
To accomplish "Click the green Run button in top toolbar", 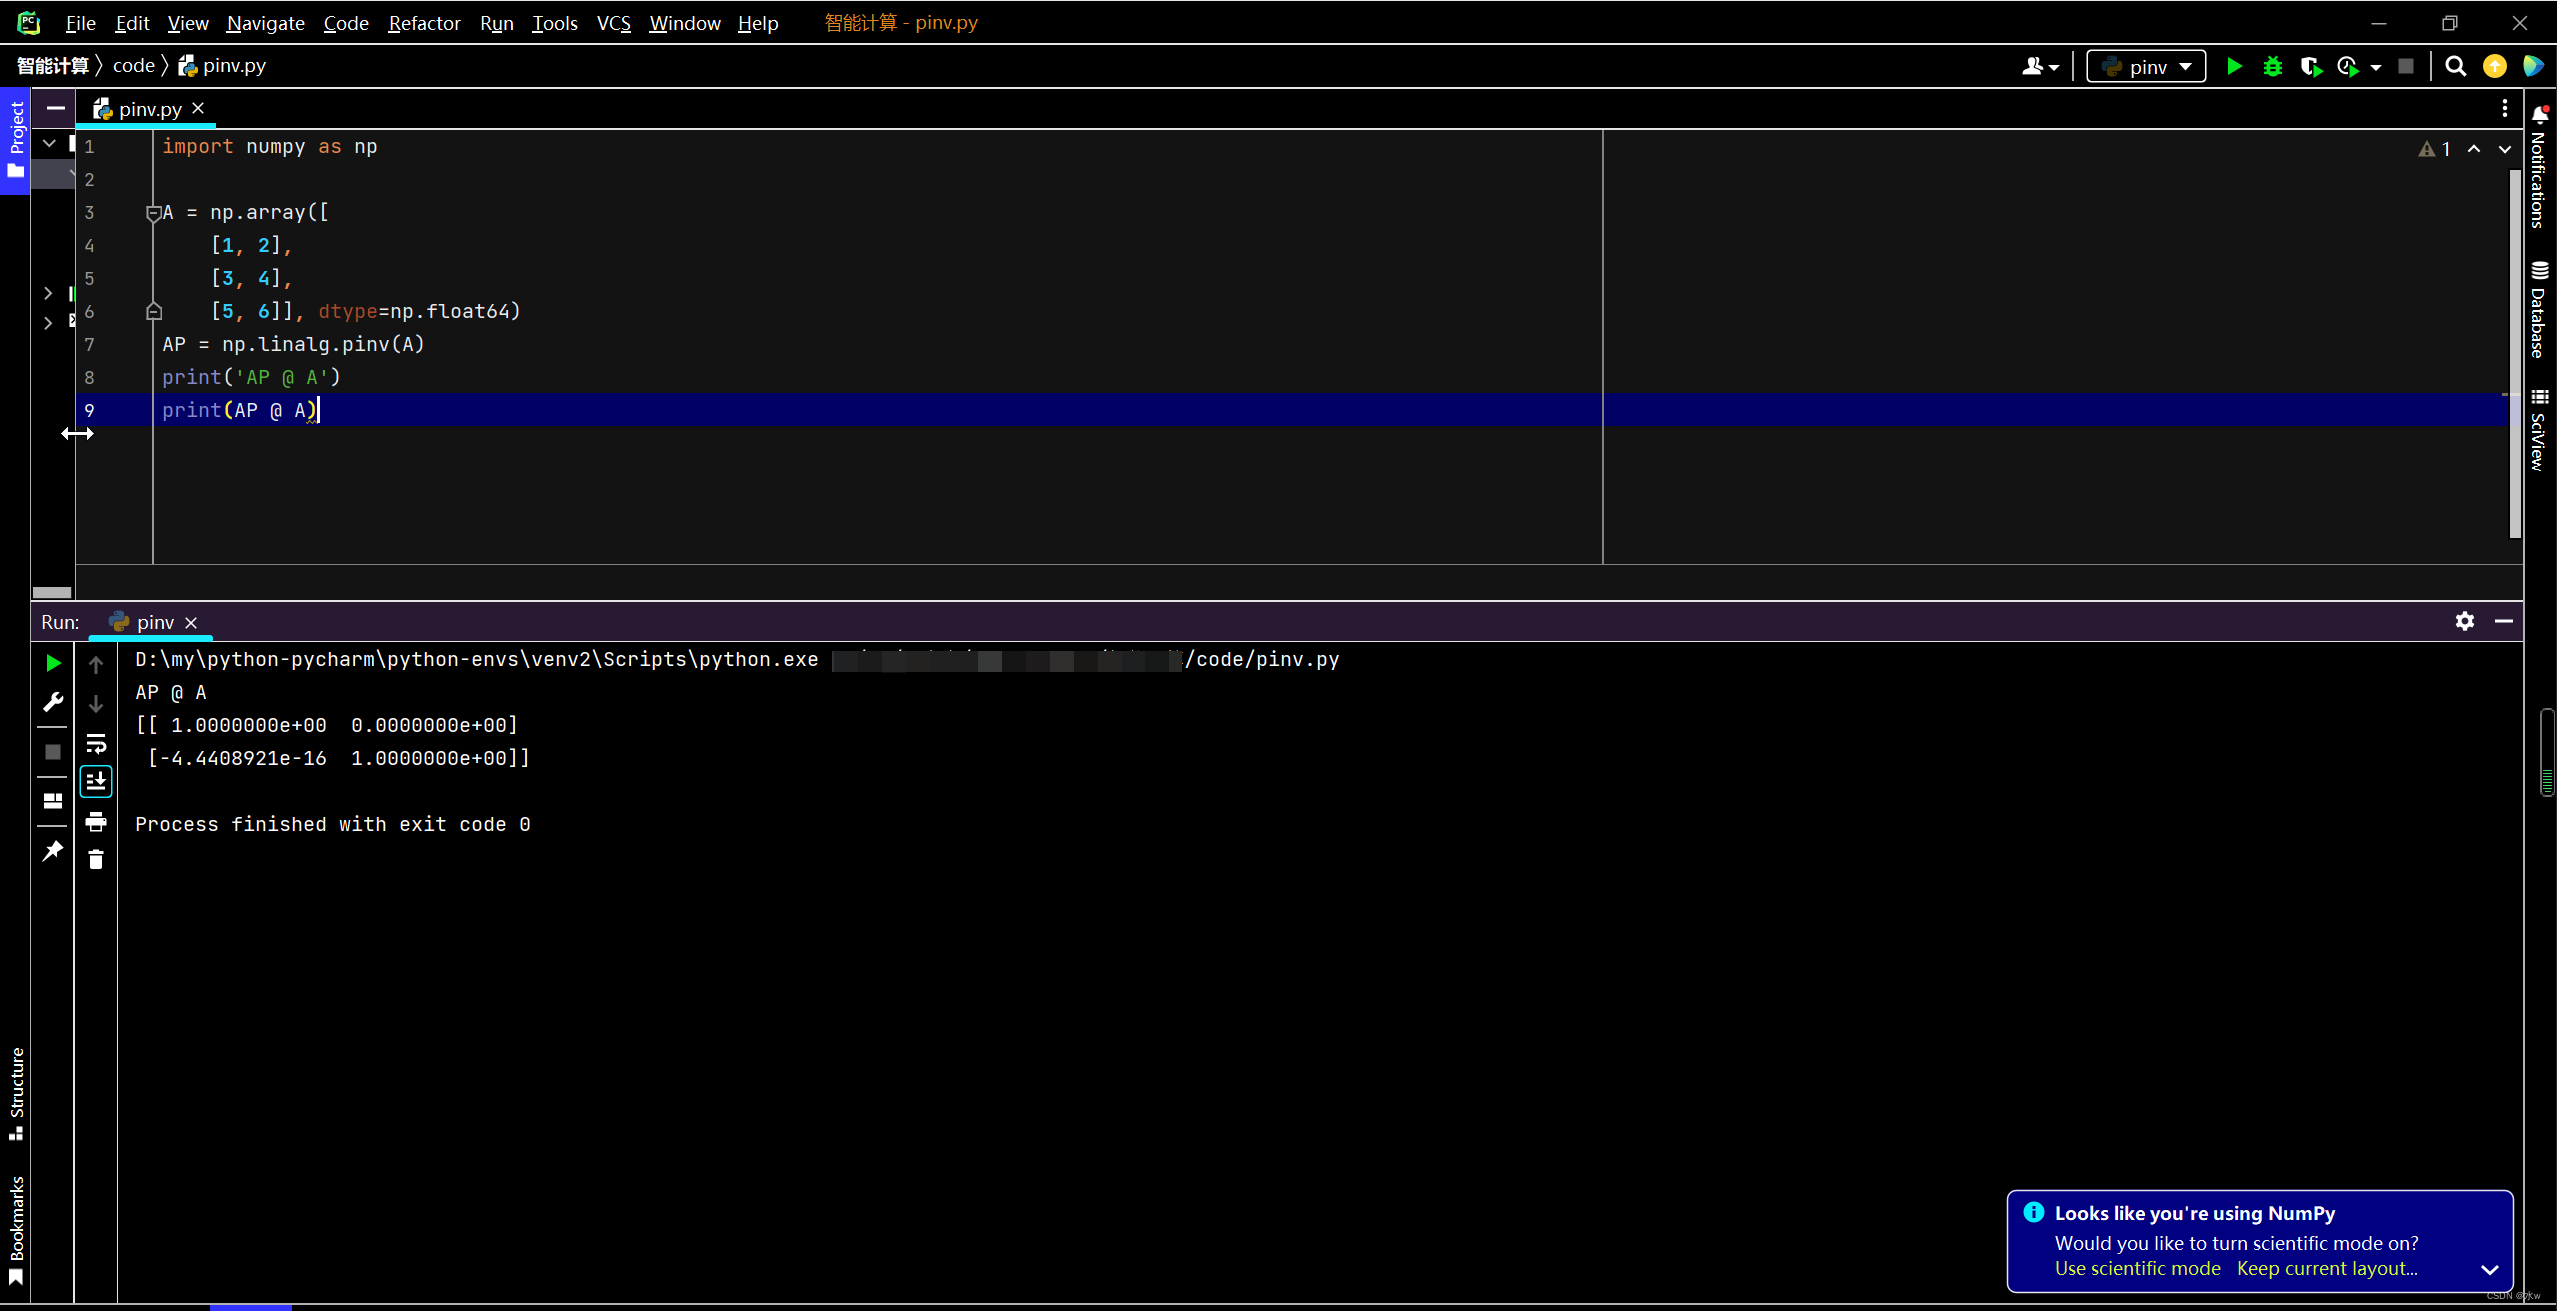I will pyautogui.click(x=2234, y=67).
